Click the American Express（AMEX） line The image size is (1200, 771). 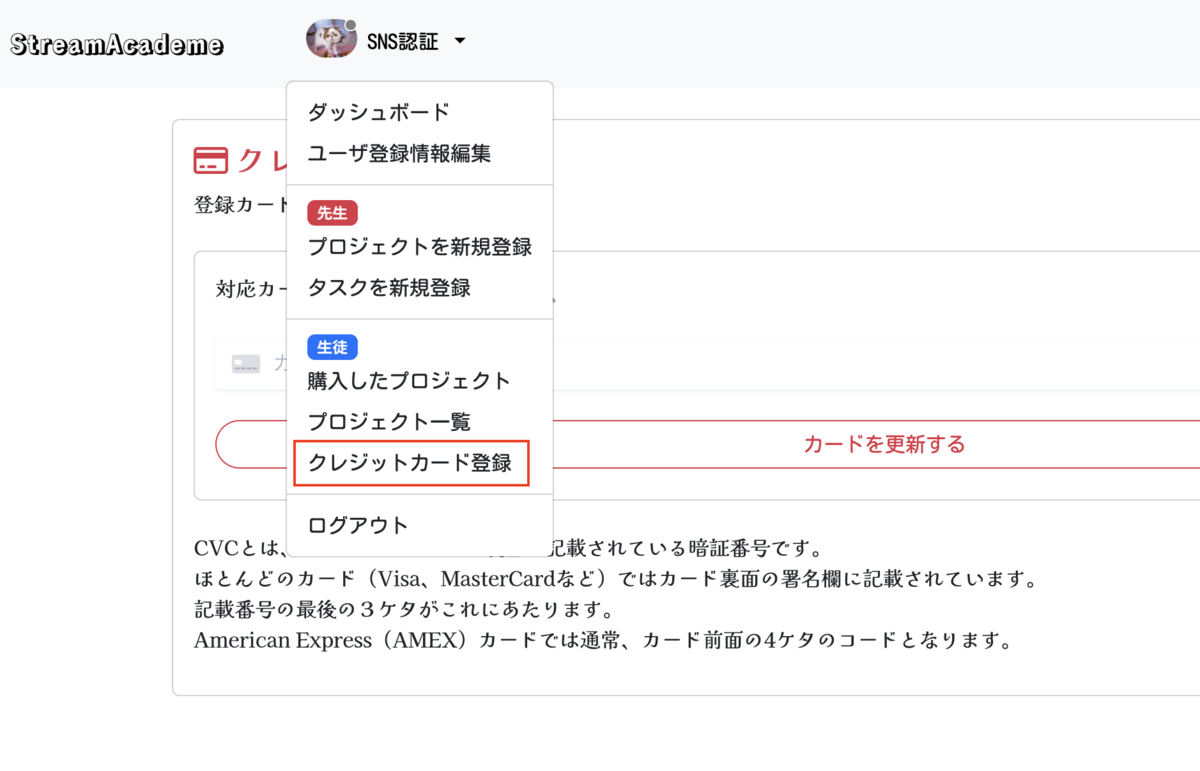[603, 640]
